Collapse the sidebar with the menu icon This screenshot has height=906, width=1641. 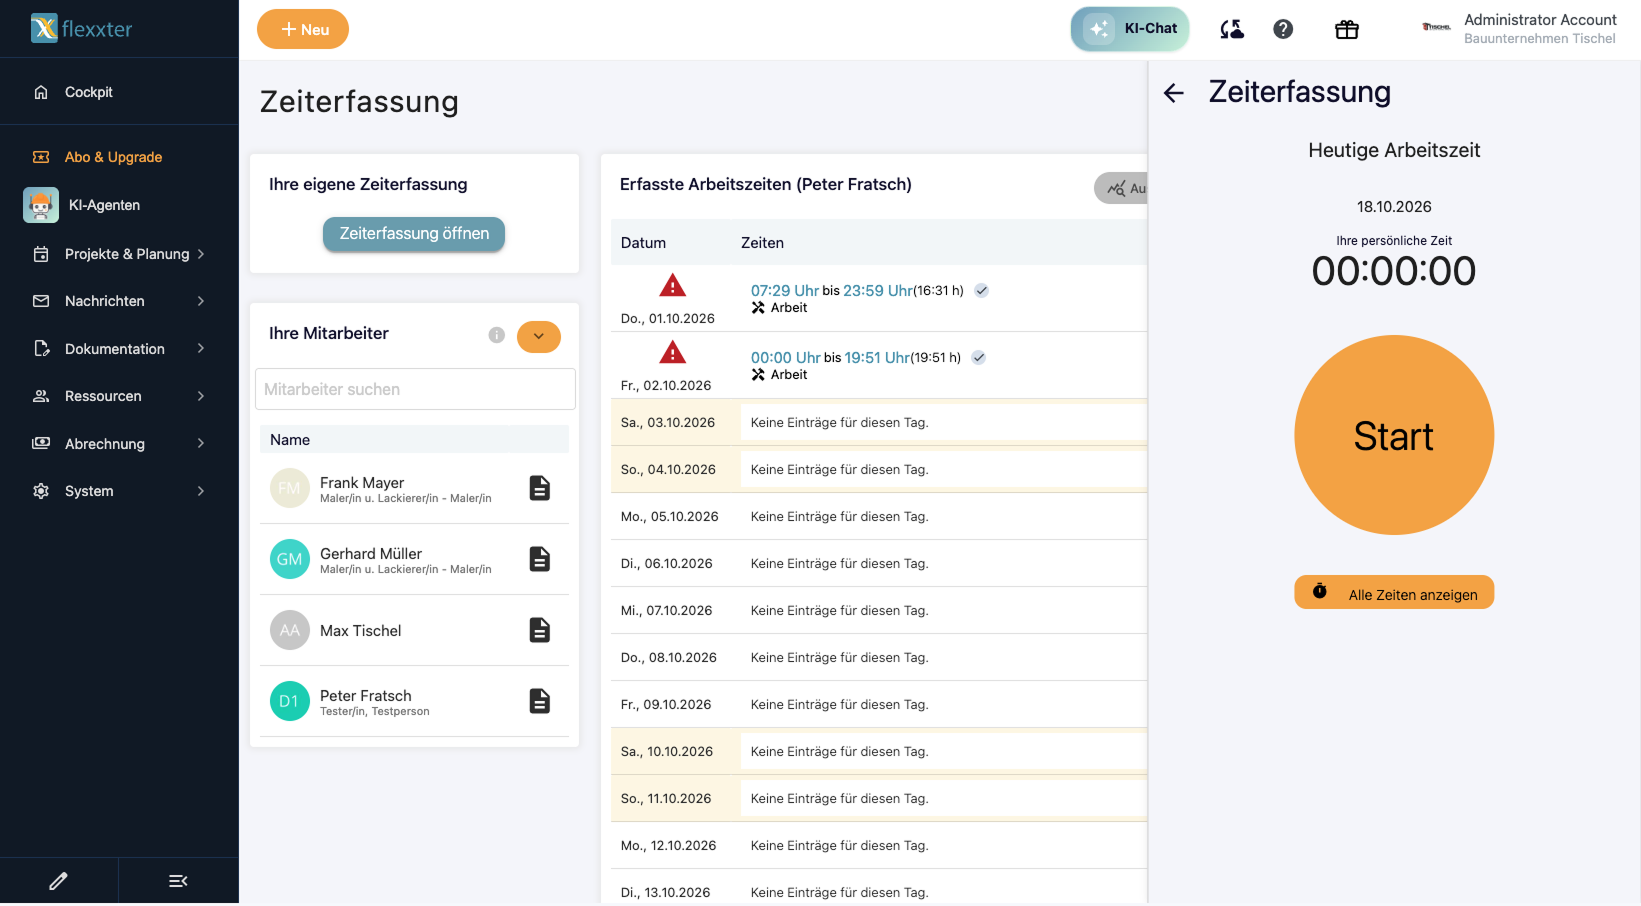[x=178, y=881]
